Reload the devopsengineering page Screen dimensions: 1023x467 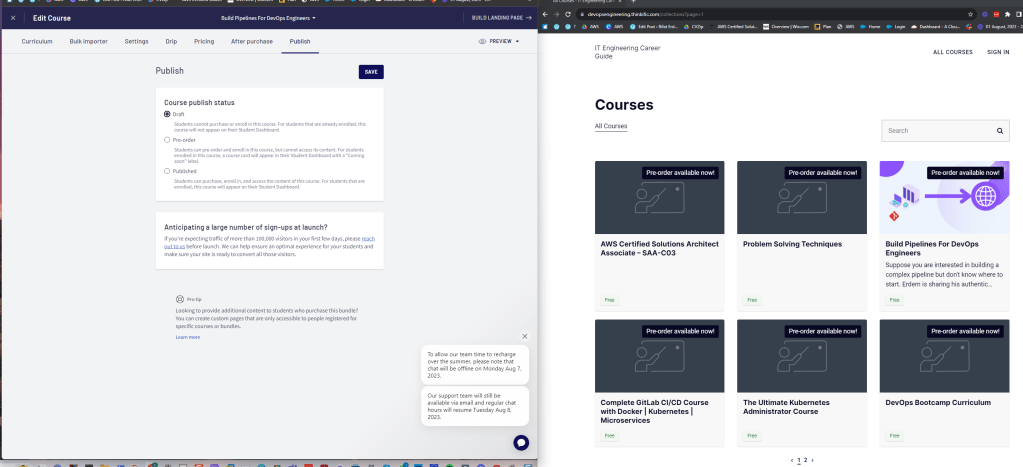[x=568, y=14]
